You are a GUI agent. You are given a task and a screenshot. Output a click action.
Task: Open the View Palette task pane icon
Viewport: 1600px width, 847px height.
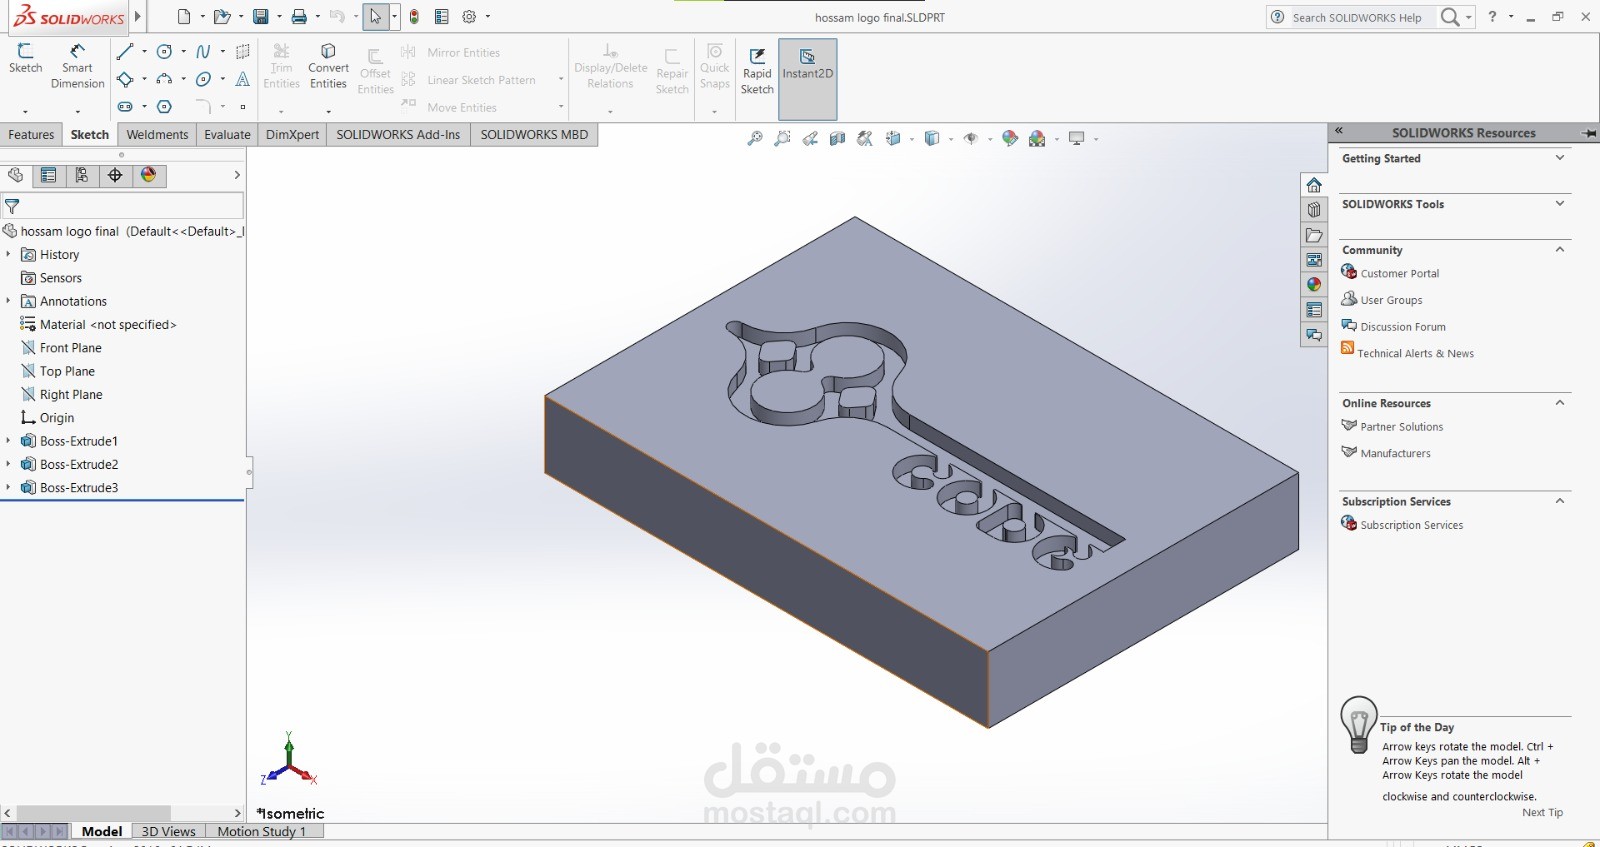tap(1314, 260)
